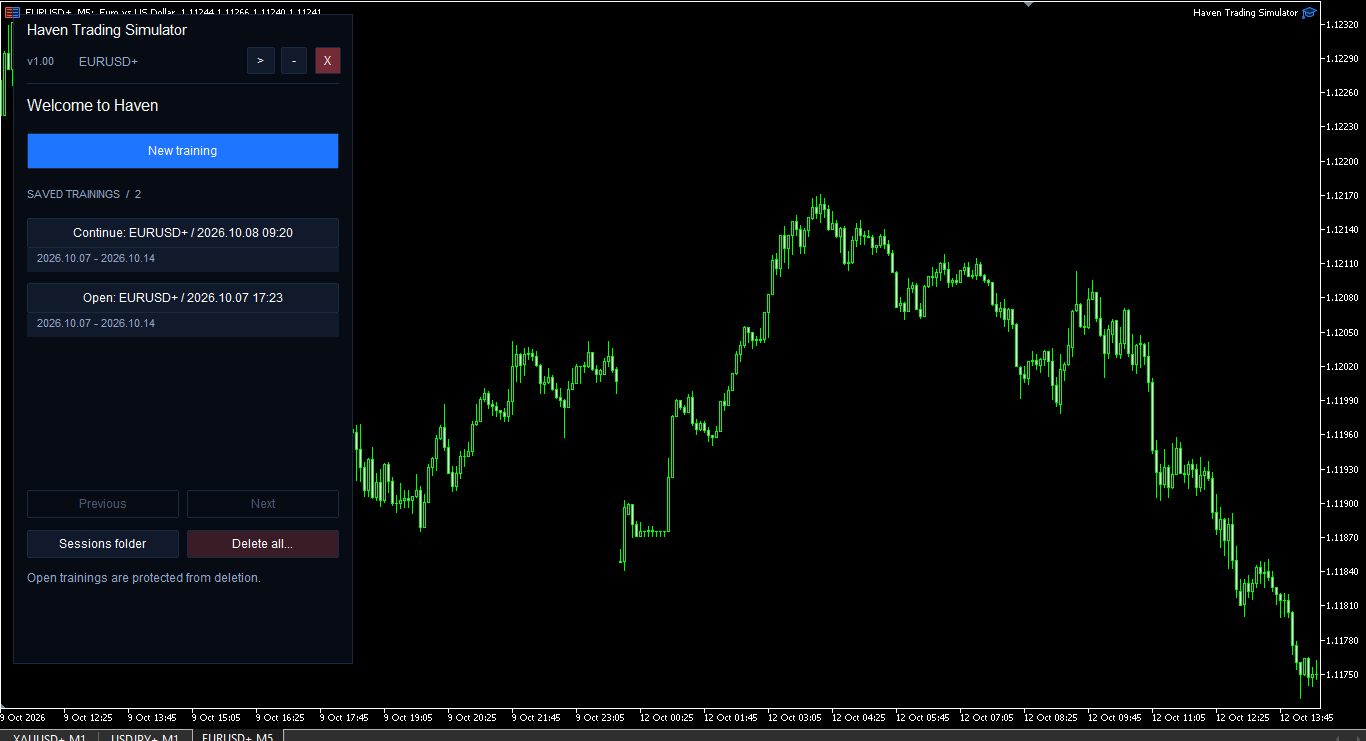Minimize the Haven panel using the - button

(294, 61)
